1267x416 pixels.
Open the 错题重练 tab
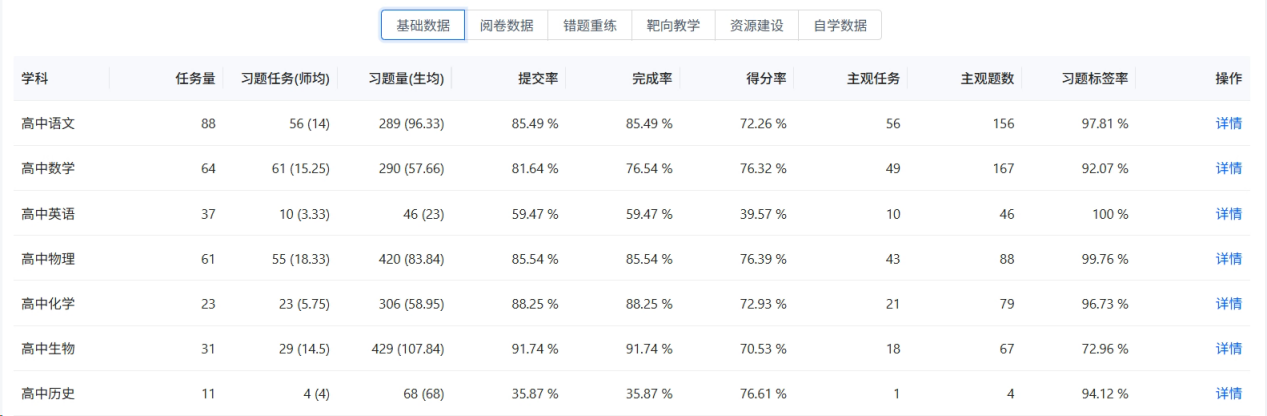click(590, 25)
